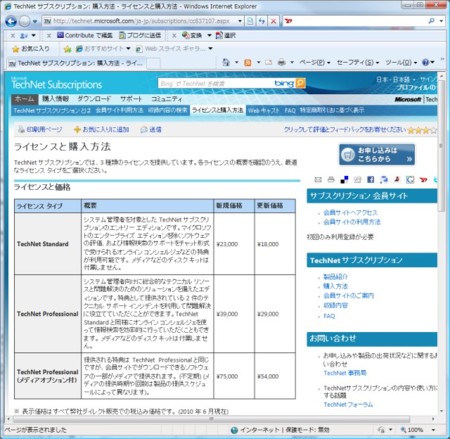Click the Refresh icon beside address bar
450x439 pixels.
pos(262,21)
